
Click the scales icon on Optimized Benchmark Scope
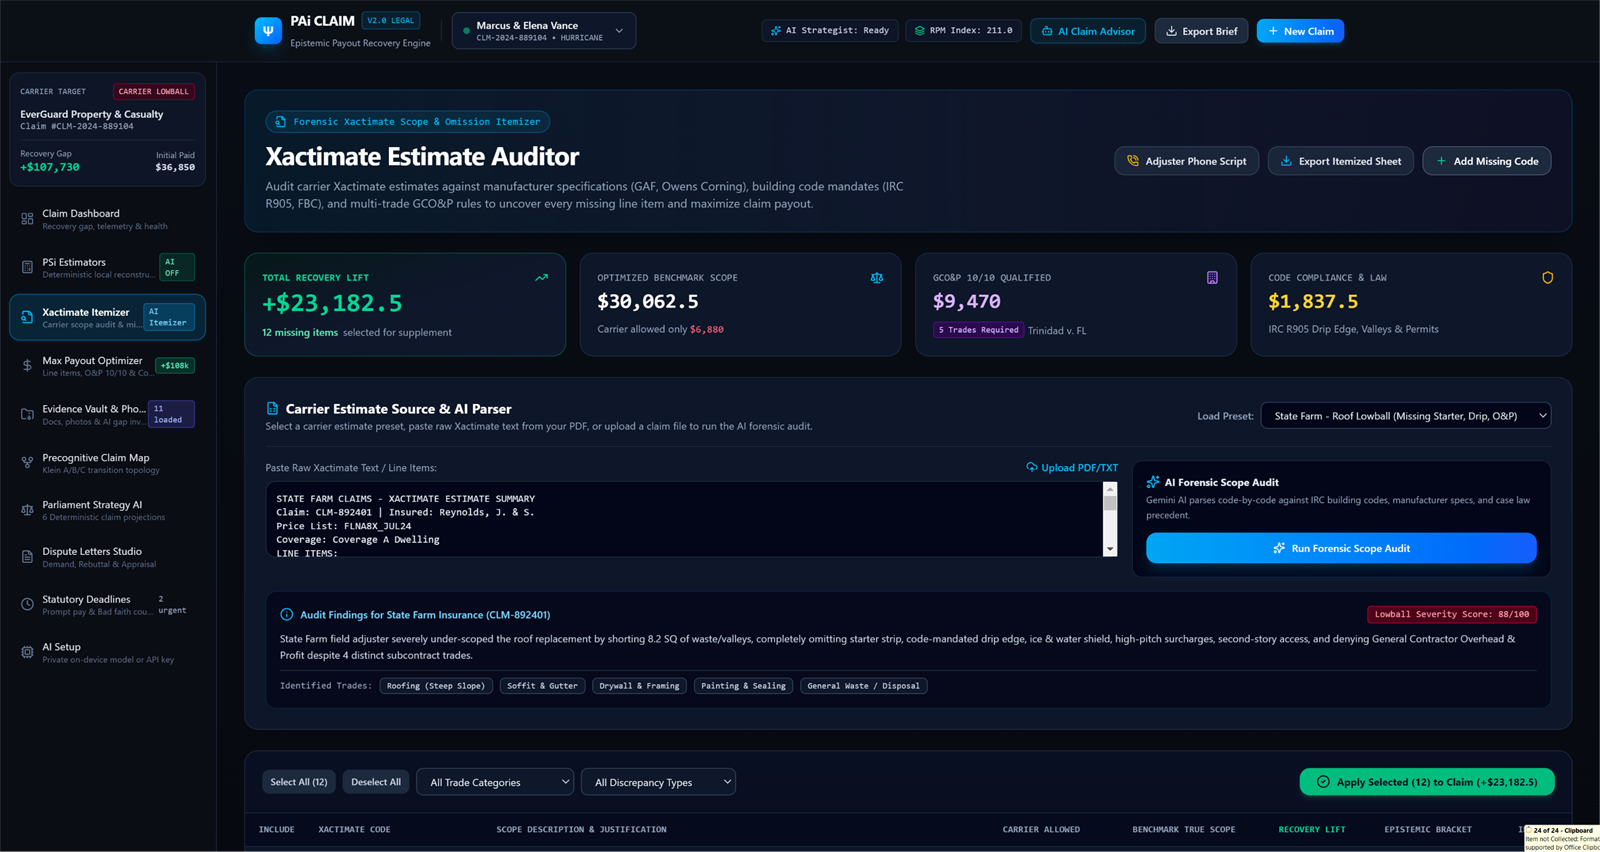click(877, 278)
